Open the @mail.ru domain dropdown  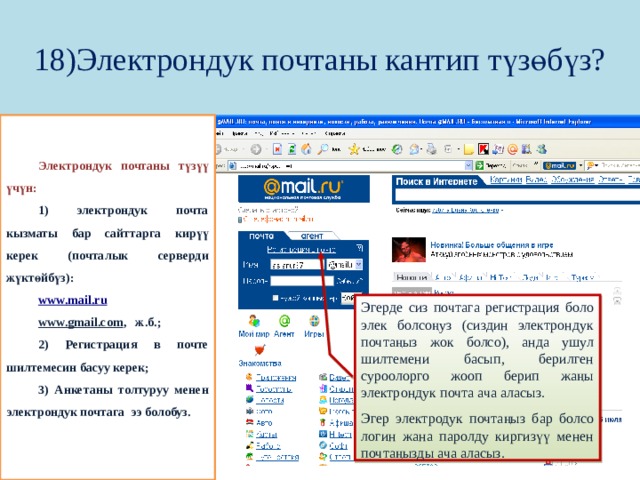(x=345, y=265)
